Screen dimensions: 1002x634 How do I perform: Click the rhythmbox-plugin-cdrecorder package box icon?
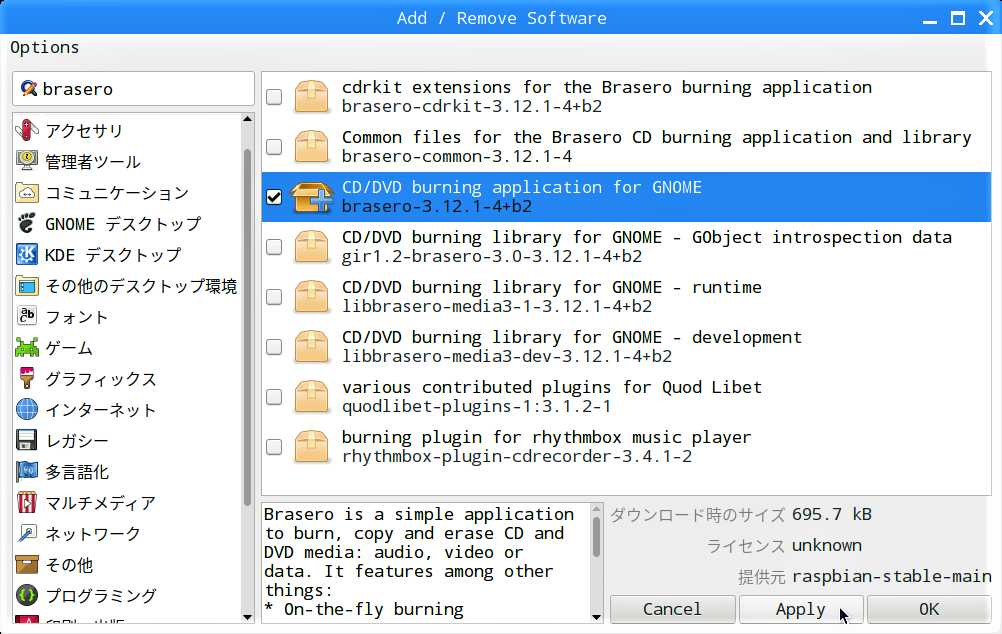(311, 447)
